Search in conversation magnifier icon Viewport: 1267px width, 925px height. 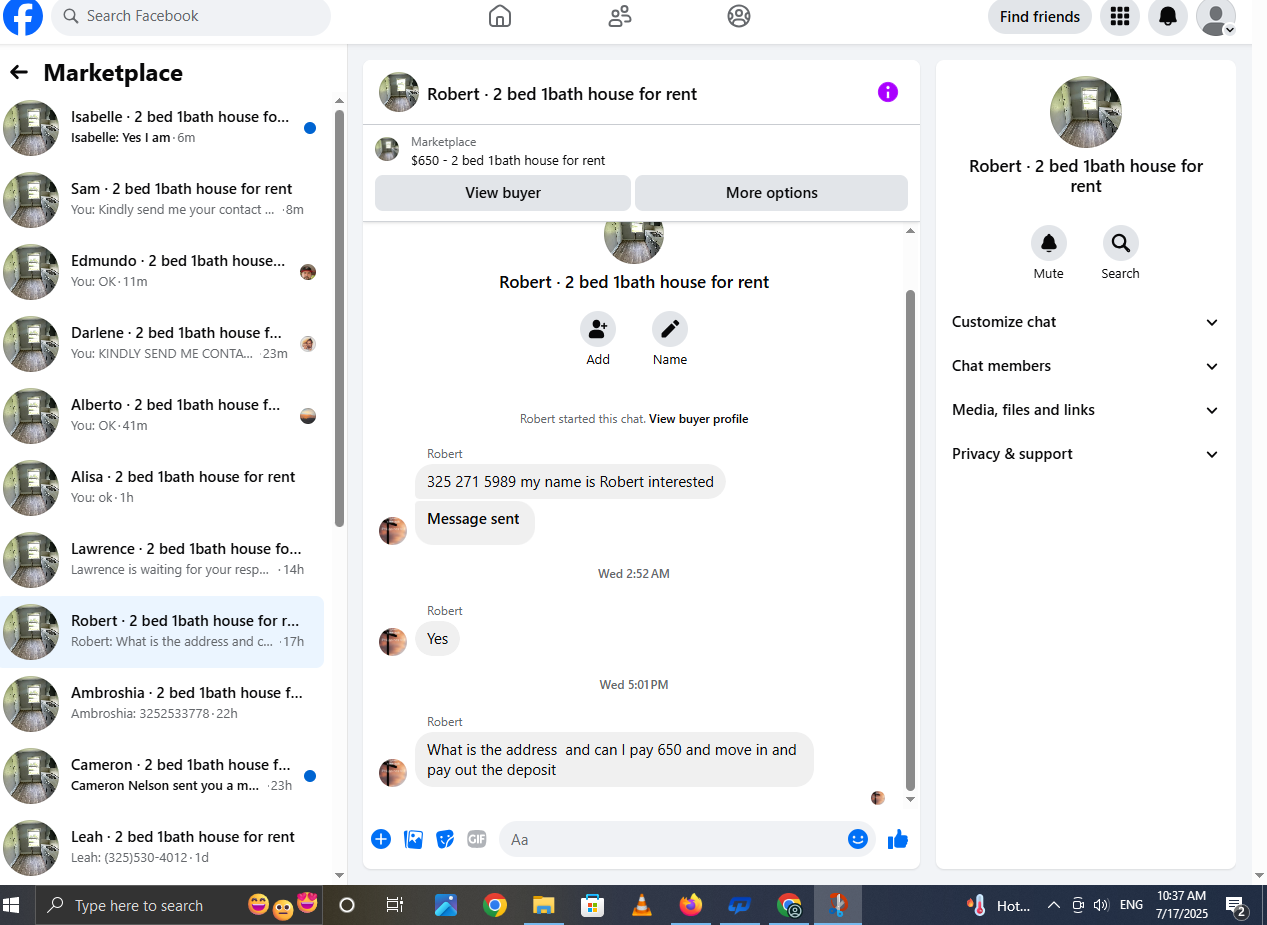(x=1121, y=243)
